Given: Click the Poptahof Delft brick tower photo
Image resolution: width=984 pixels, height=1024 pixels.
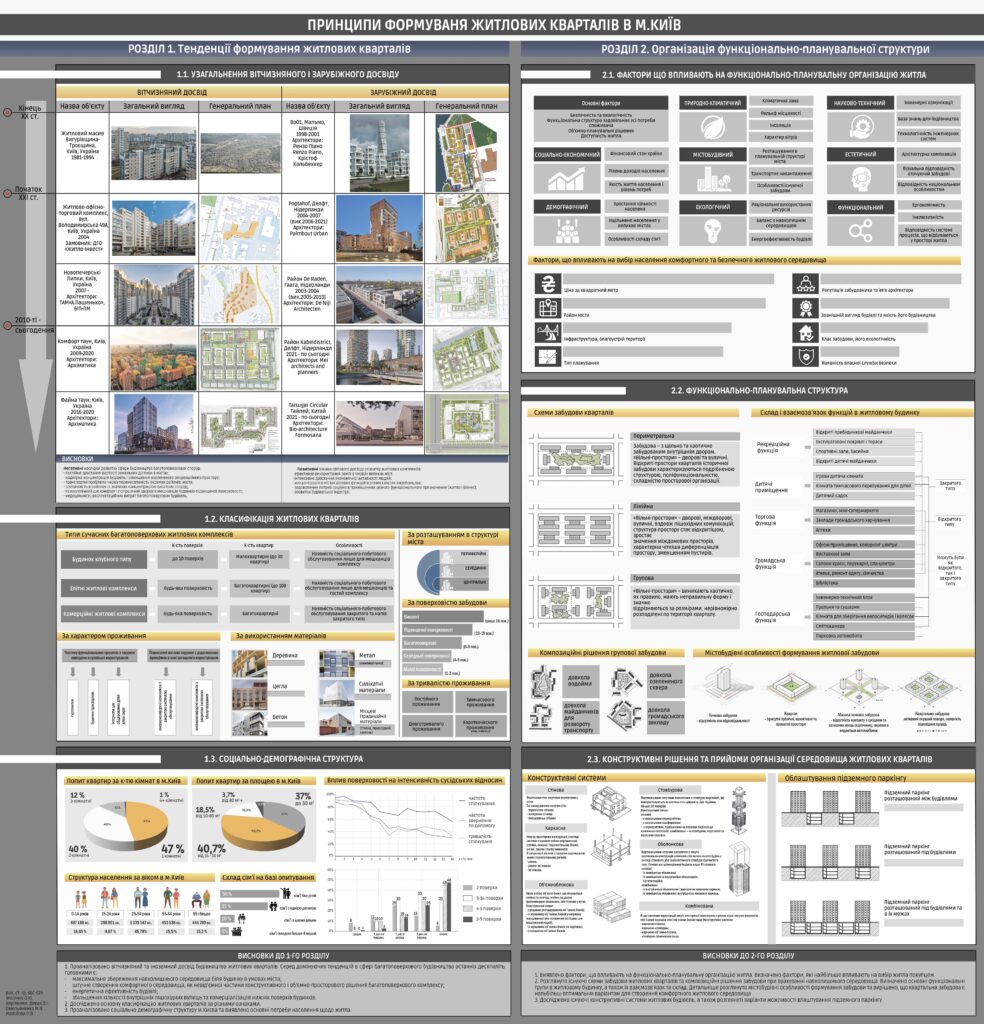Looking at the screenshot, I should pos(379,230).
